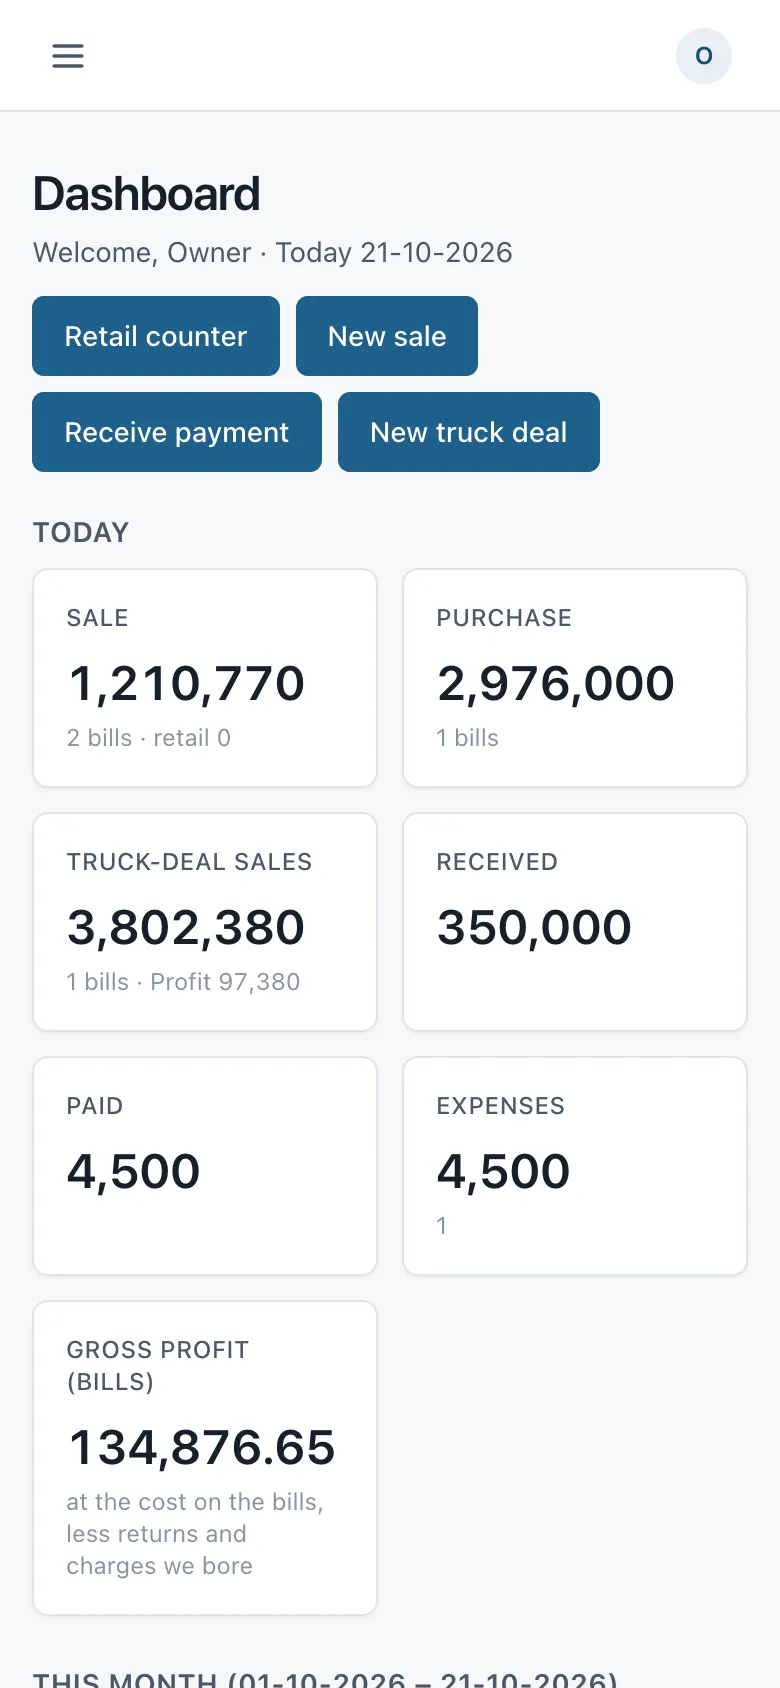780x1688 pixels.
Task: Open the Purchase card showing 2,976,000
Action: (x=575, y=678)
